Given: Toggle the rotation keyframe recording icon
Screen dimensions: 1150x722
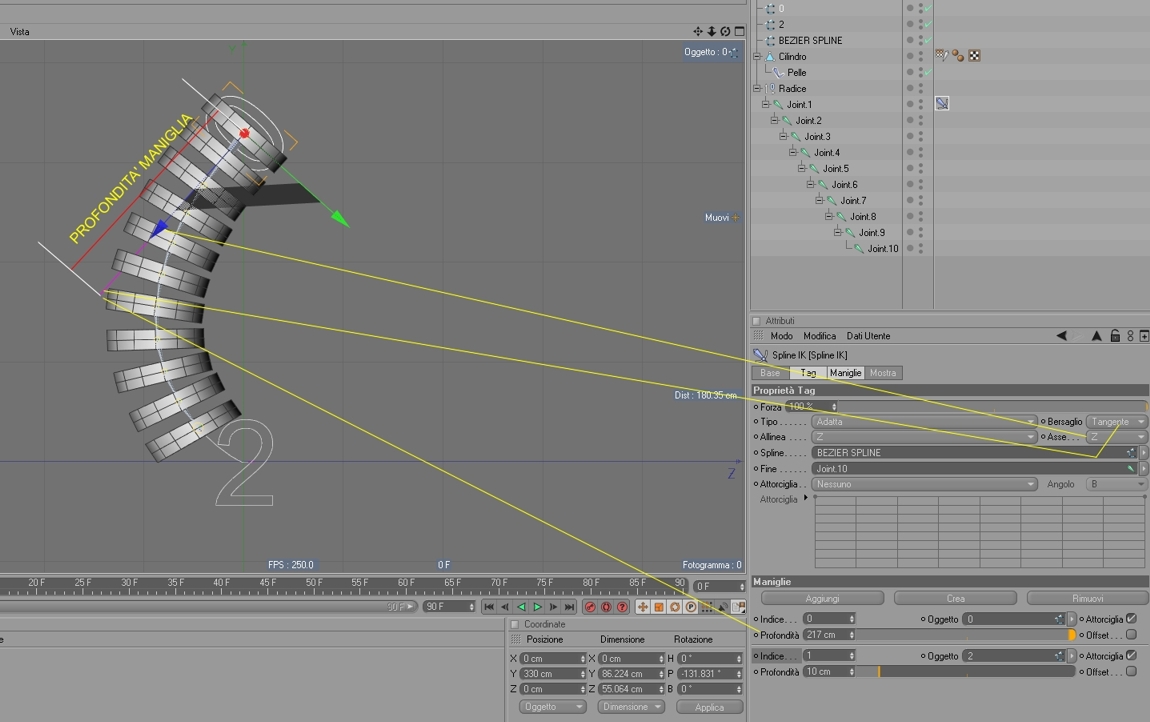Looking at the screenshot, I should [x=675, y=607].
